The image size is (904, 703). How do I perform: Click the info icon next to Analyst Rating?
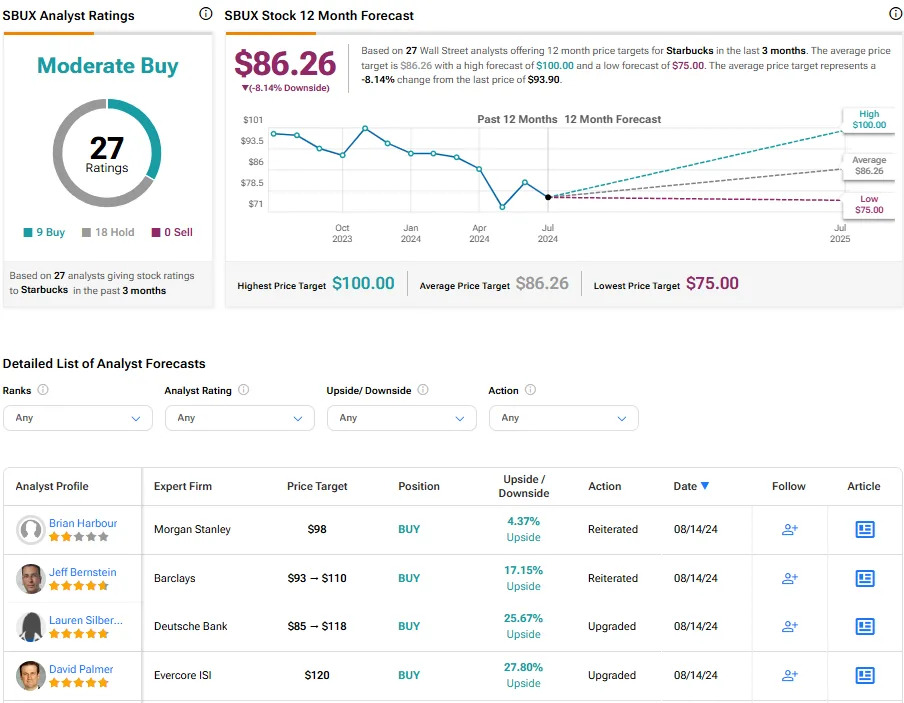pos(243,390)
